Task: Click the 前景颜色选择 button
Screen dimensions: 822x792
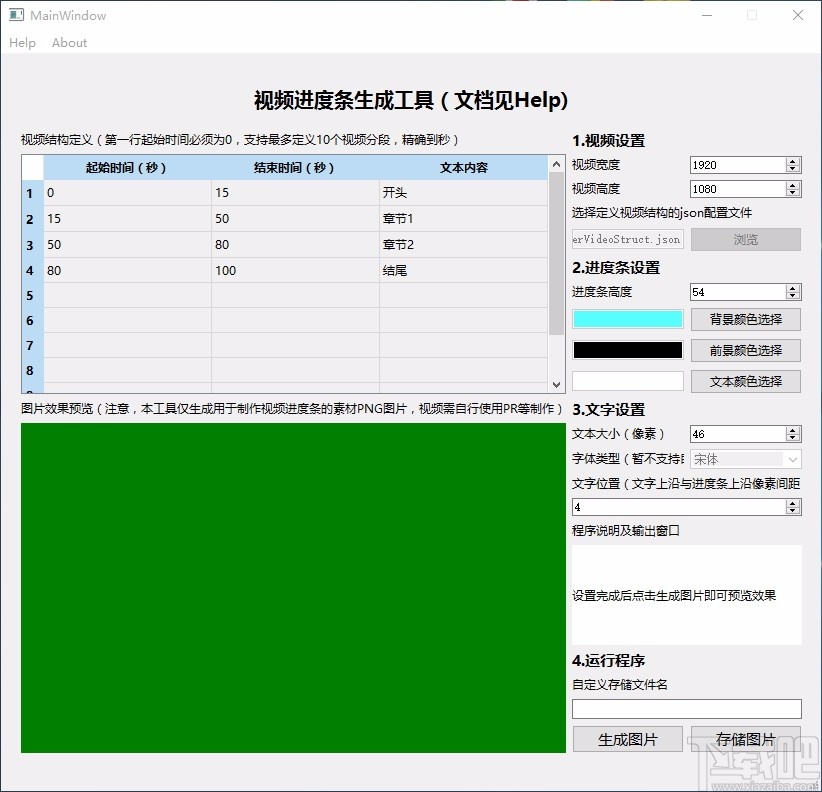Action: coord(744,350)
